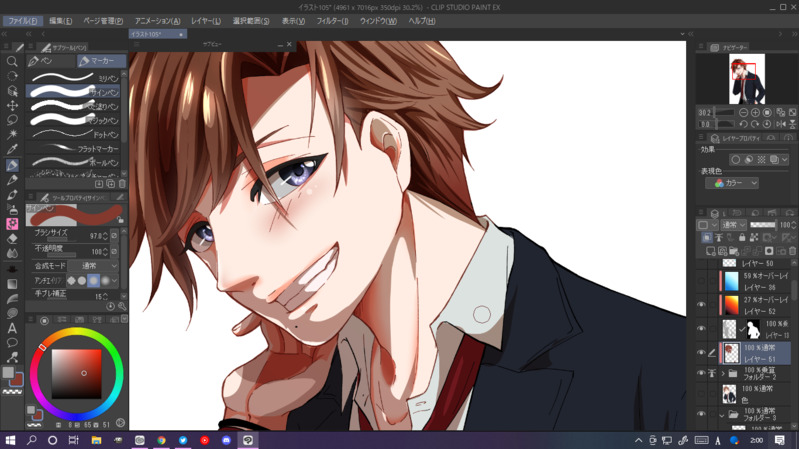Select the Eyedropper tool
This screenshot has width=799, height=449.
[x=12, y=149]
